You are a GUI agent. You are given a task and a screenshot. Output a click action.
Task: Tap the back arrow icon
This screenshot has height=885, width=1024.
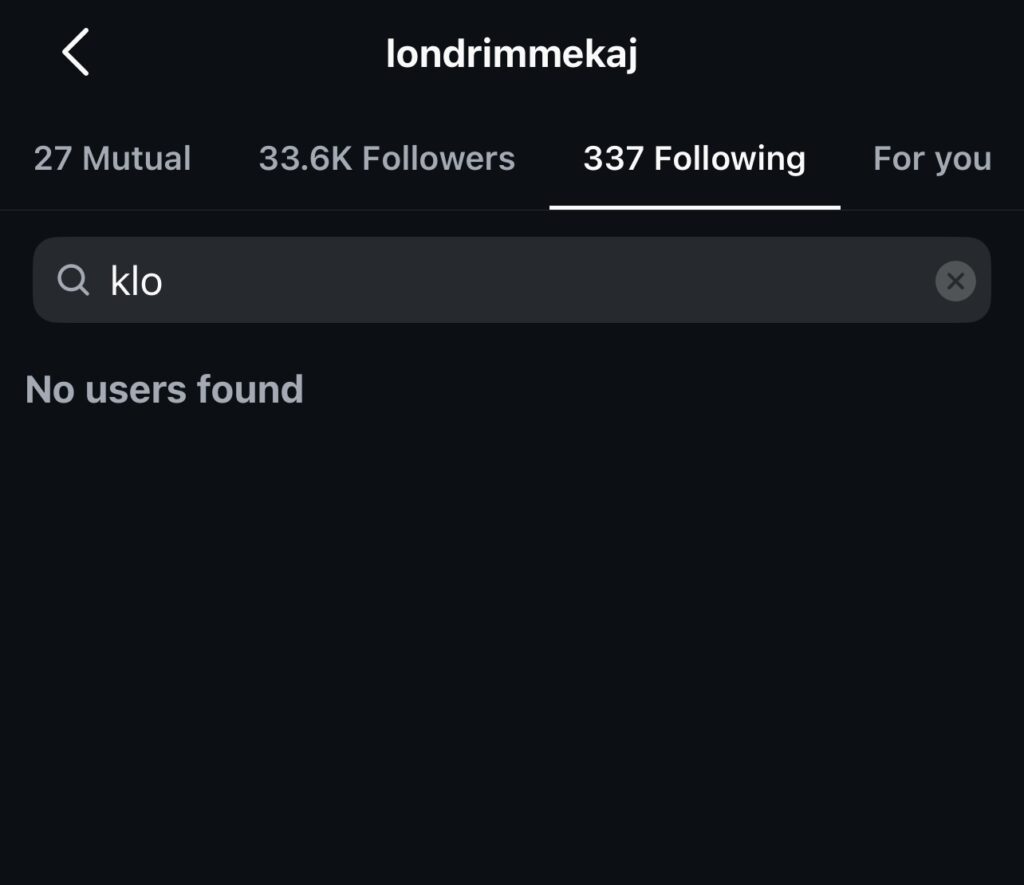click(76, 52)
